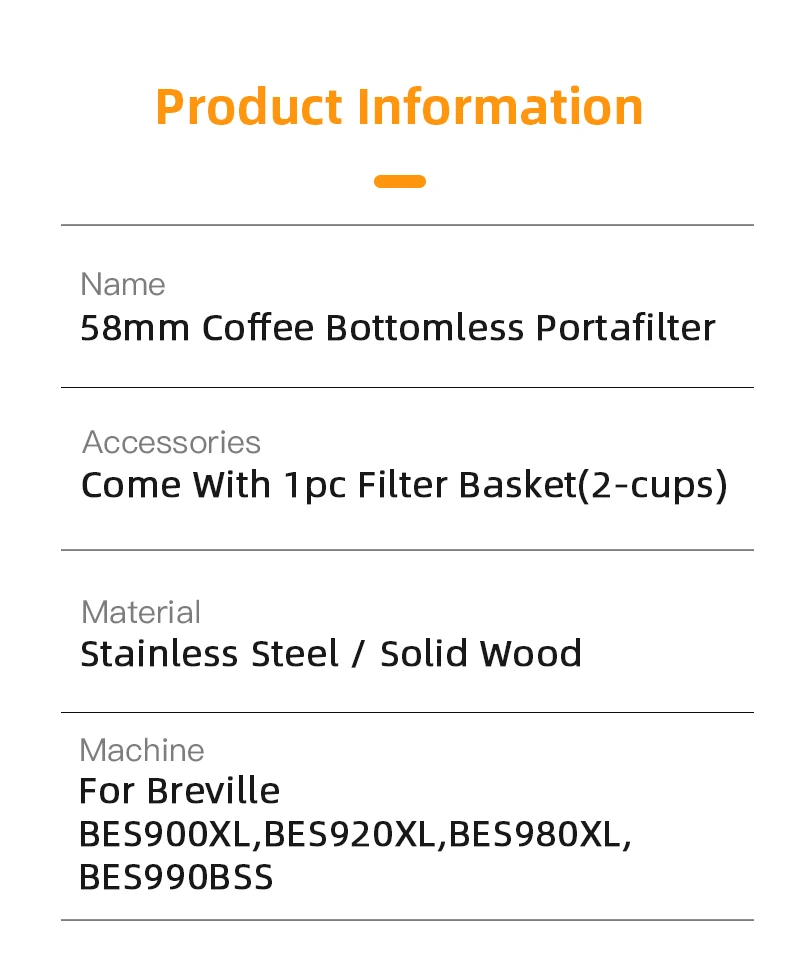Screen dimensions: 800x966
Task: Click the 58mm size text
Action: (135, 328)
